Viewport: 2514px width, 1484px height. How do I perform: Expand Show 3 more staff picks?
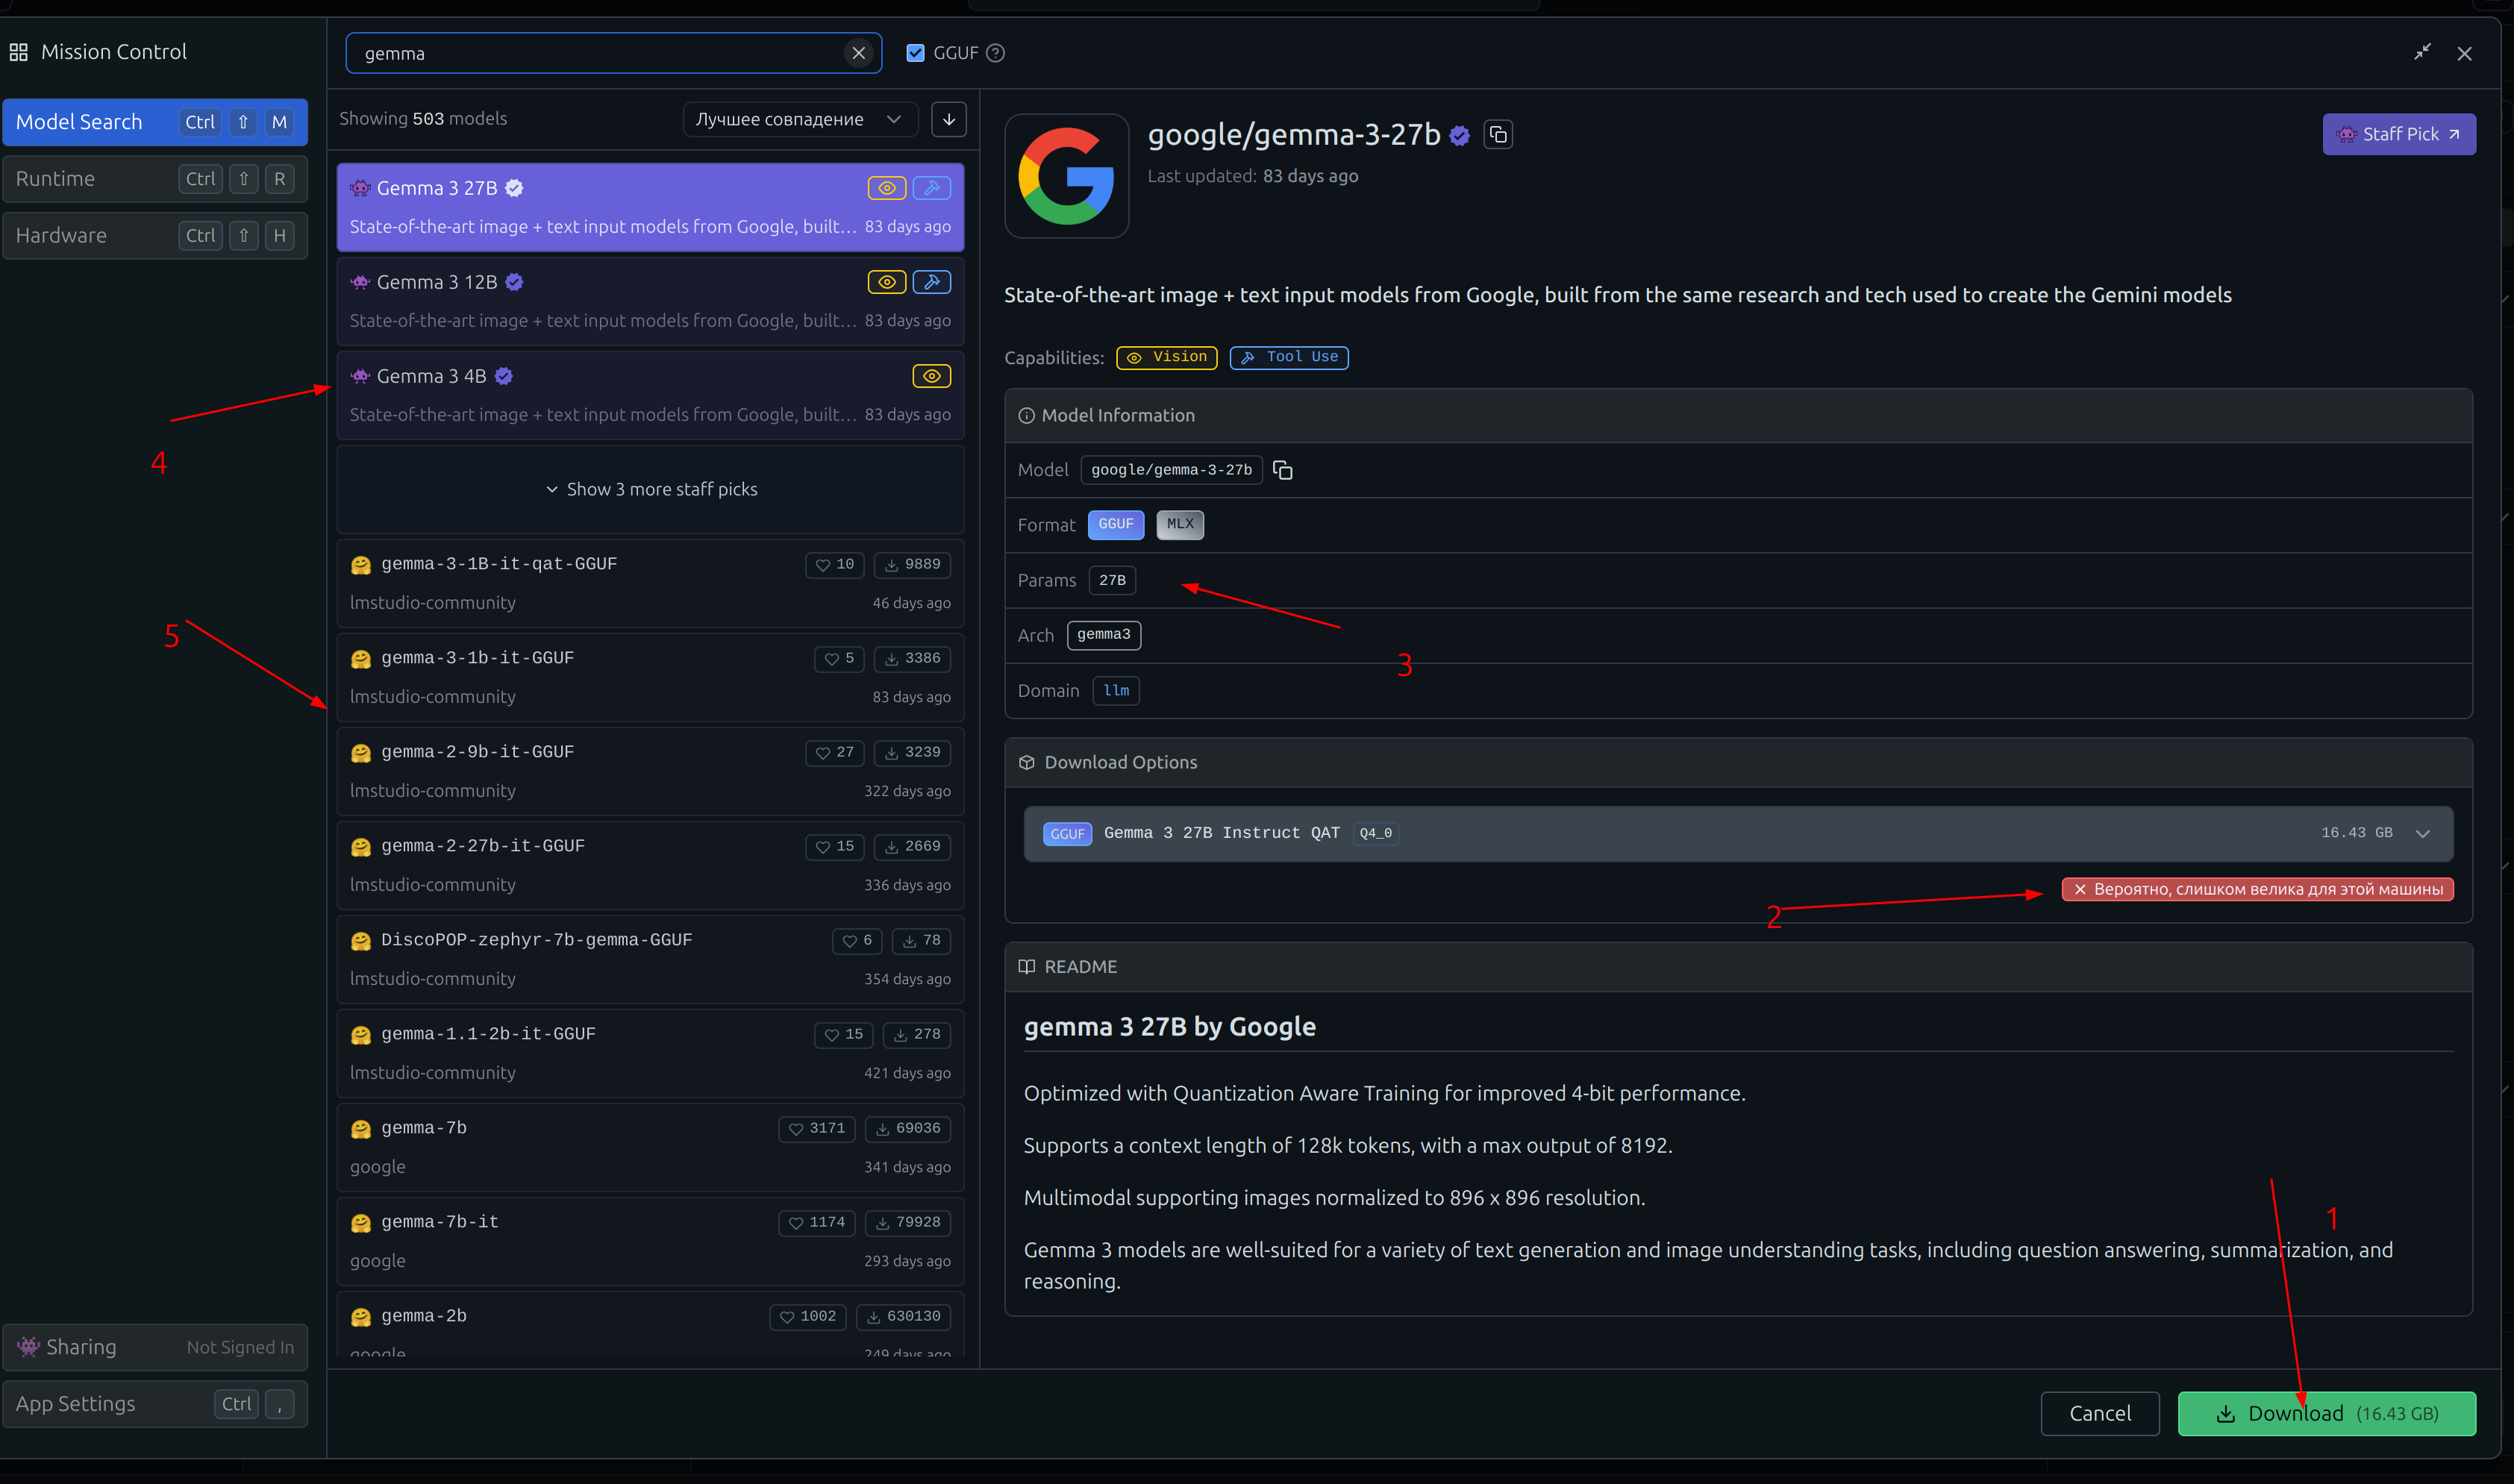(x=651, y=489)
